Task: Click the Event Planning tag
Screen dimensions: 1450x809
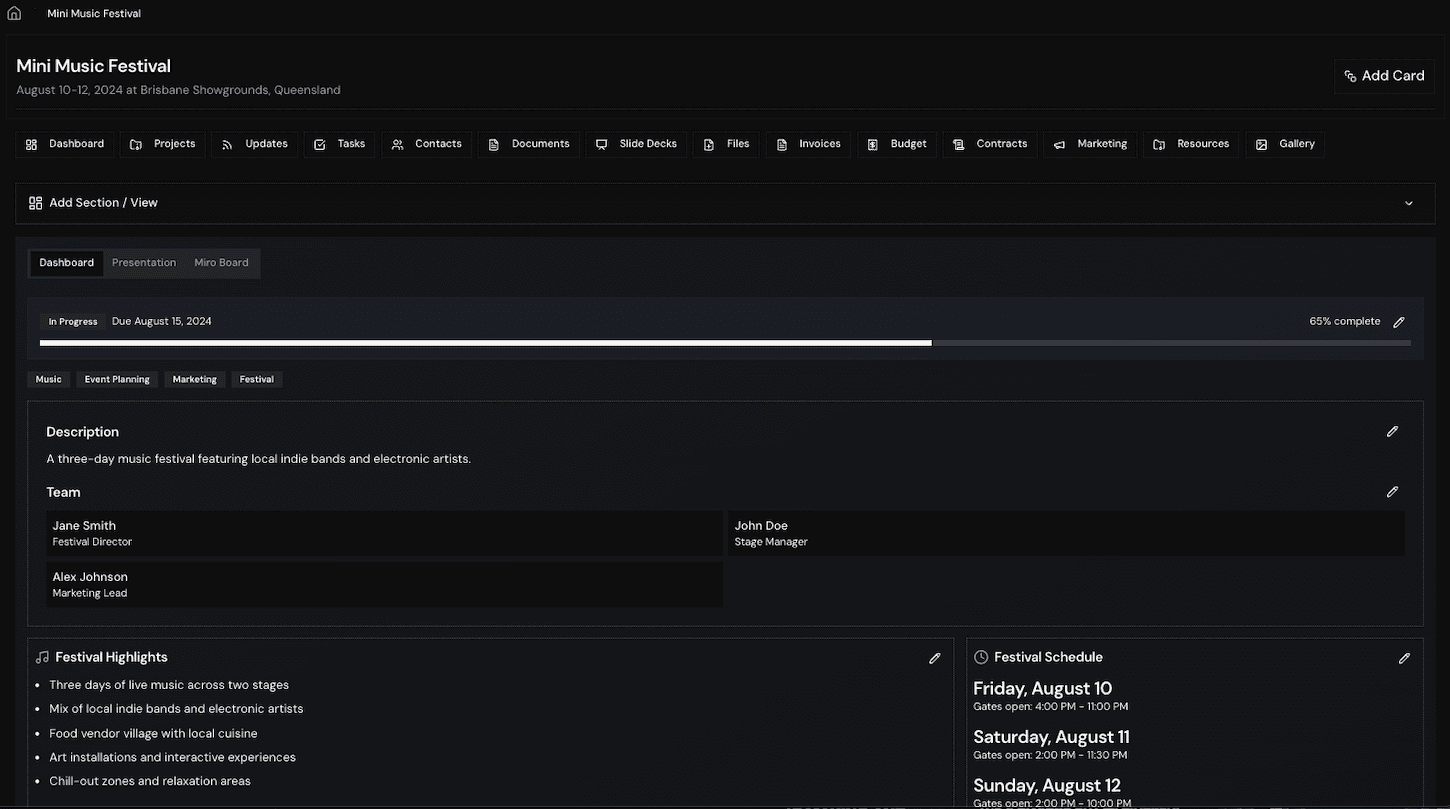Action: pos(117,380)
